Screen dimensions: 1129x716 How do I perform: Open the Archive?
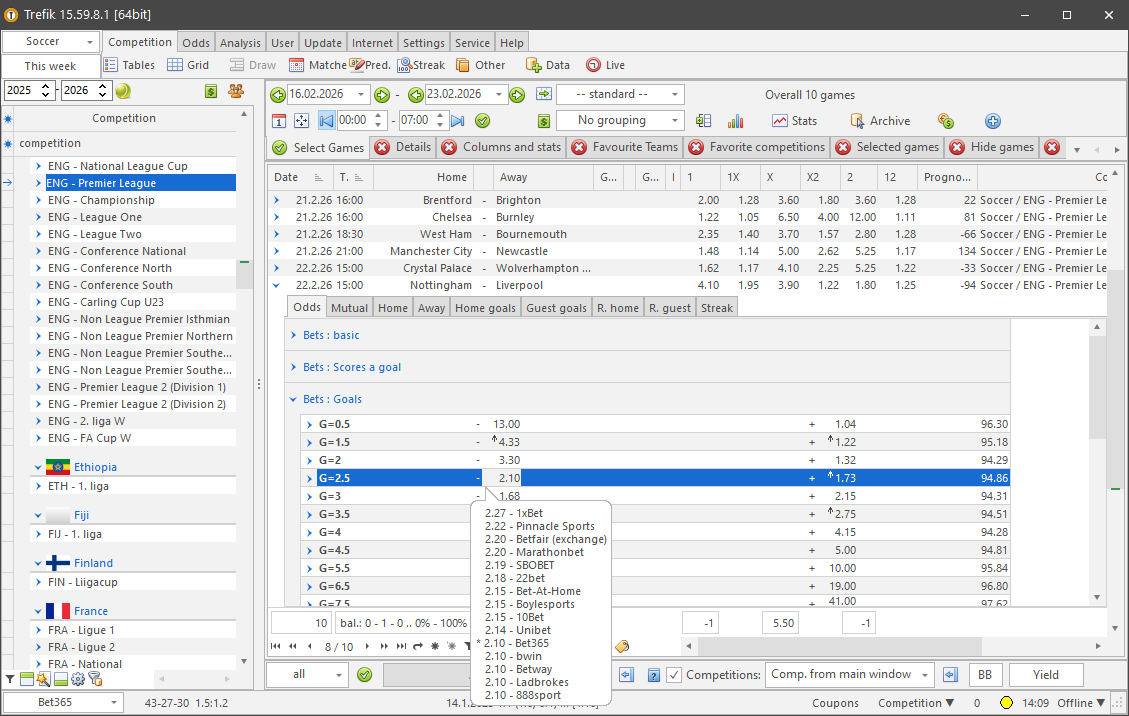click(879, 121)
